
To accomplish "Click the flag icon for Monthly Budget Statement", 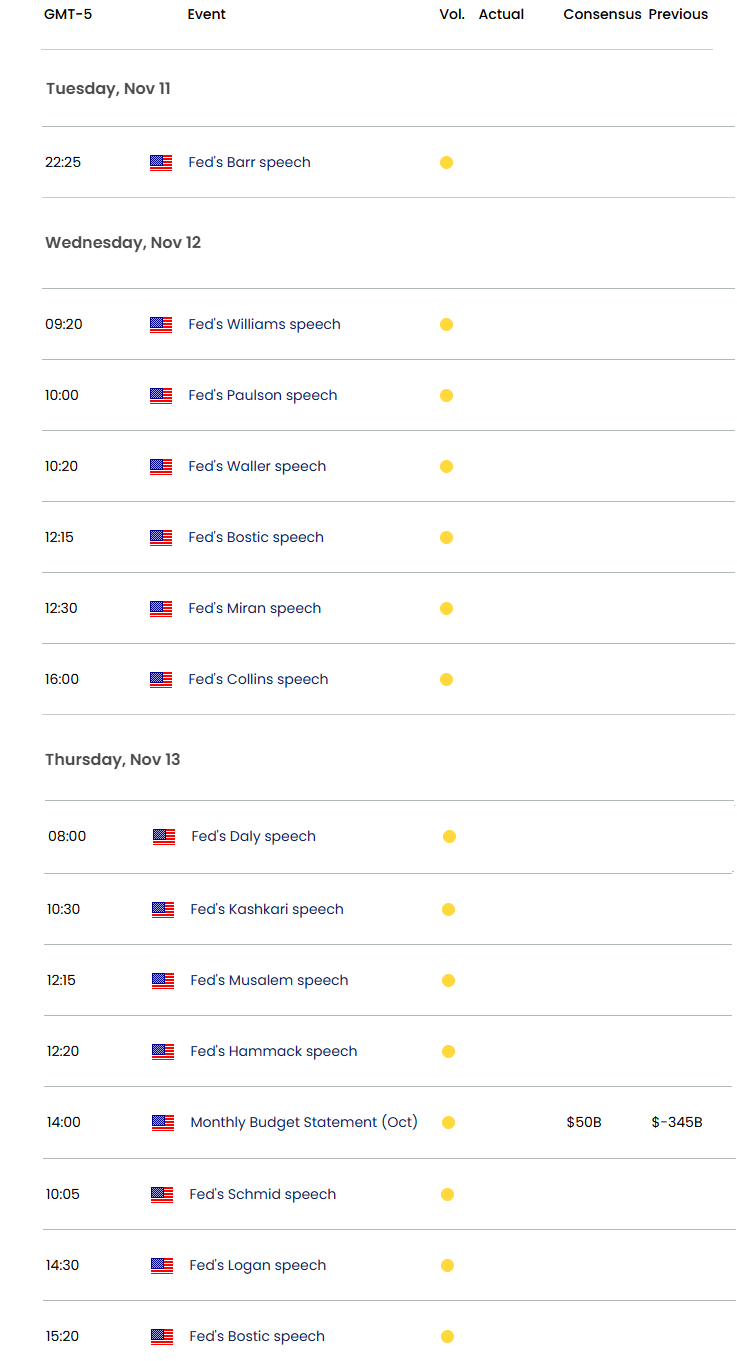I will point(163,1123).
